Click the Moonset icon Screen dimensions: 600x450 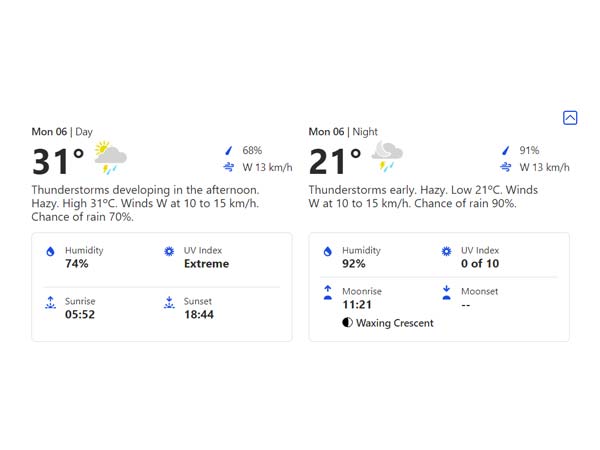pos(446,292)
